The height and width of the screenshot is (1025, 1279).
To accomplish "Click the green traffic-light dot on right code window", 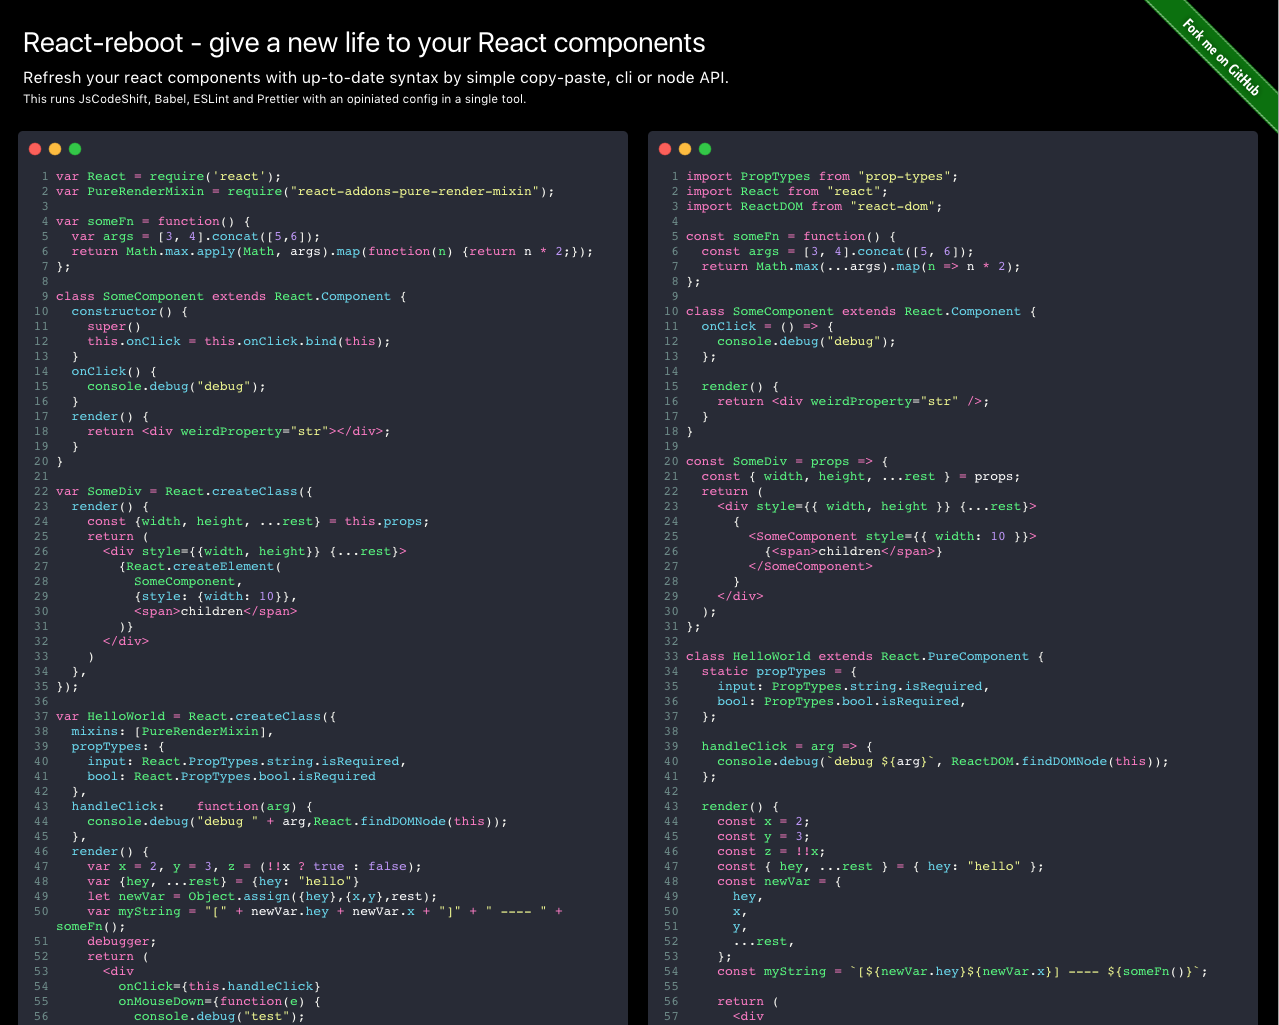I will coord(704,148).
